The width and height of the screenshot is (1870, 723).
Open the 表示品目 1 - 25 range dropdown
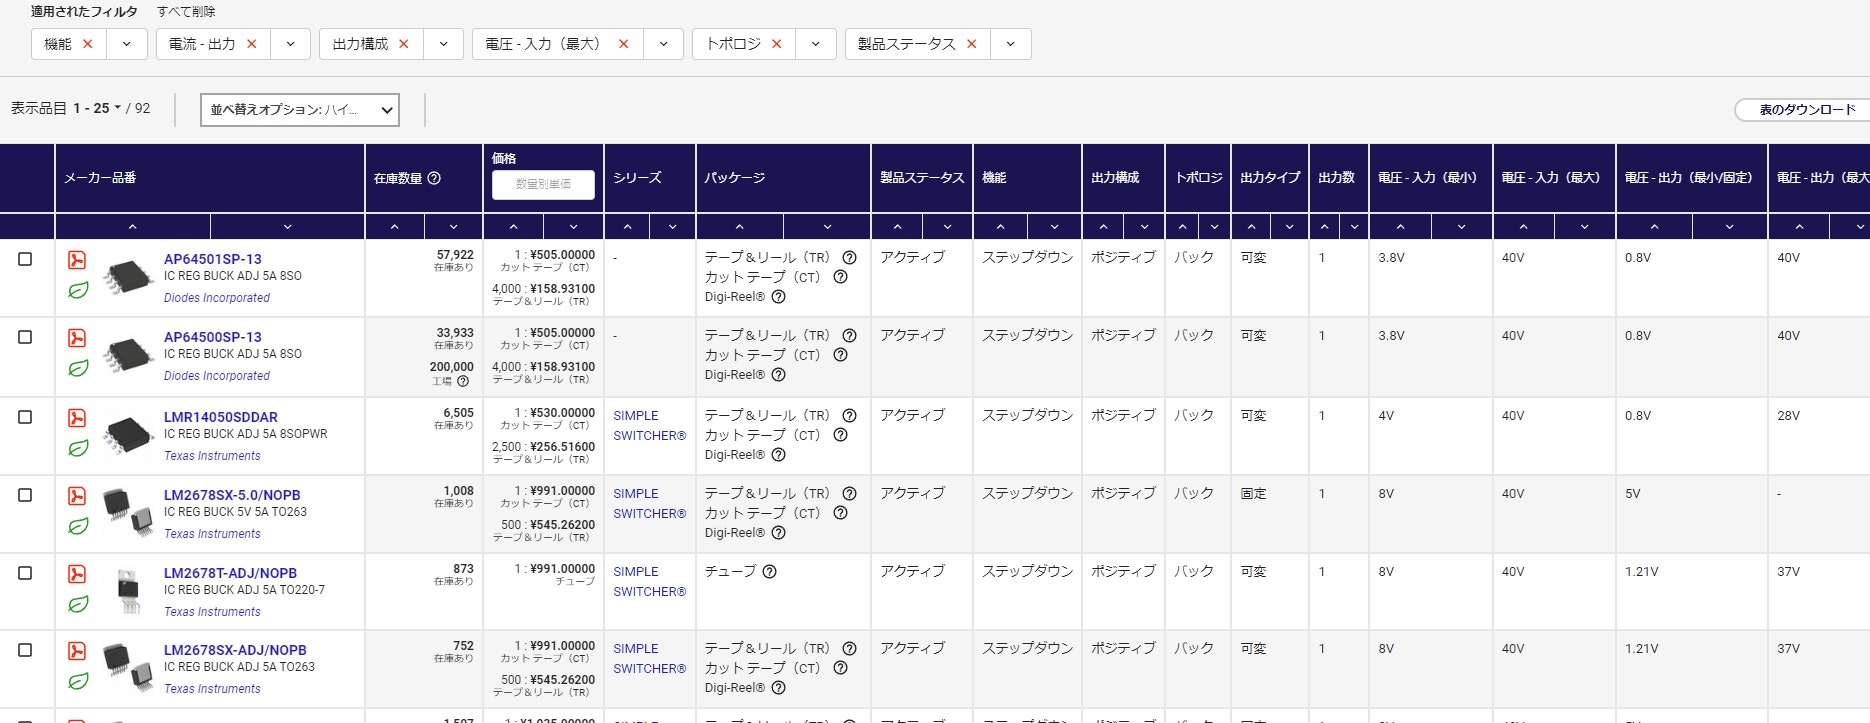[x=97, y=108]
